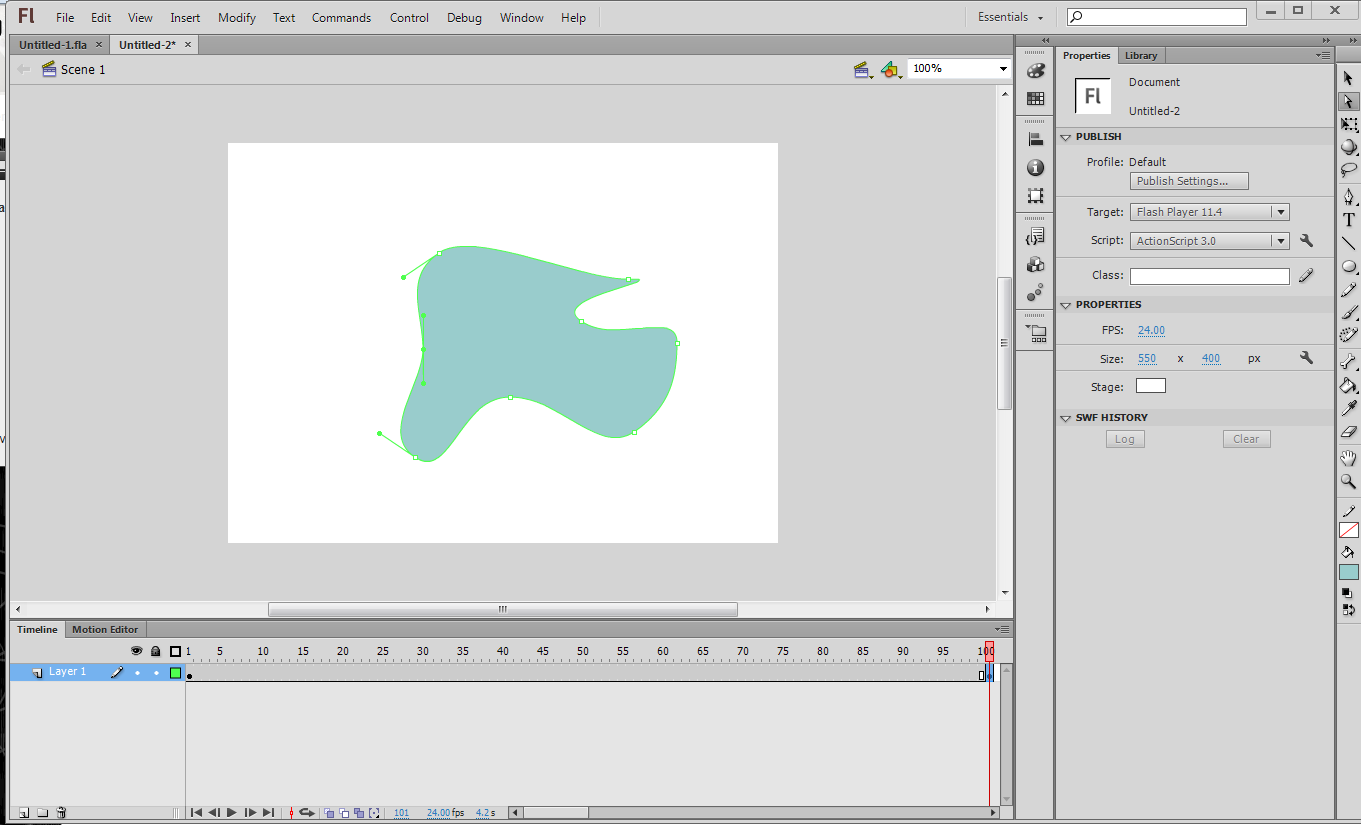
Task: Select the Zoom tool
Action: coord(1348,483)
